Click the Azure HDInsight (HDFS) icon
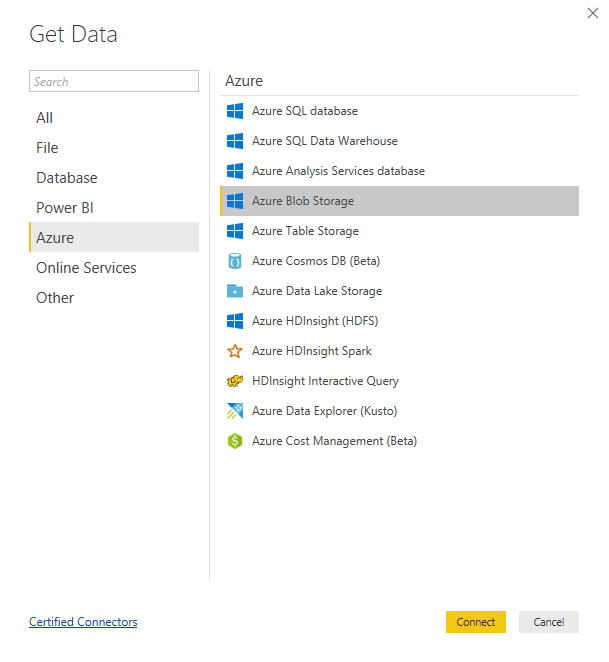 (235, 321)
